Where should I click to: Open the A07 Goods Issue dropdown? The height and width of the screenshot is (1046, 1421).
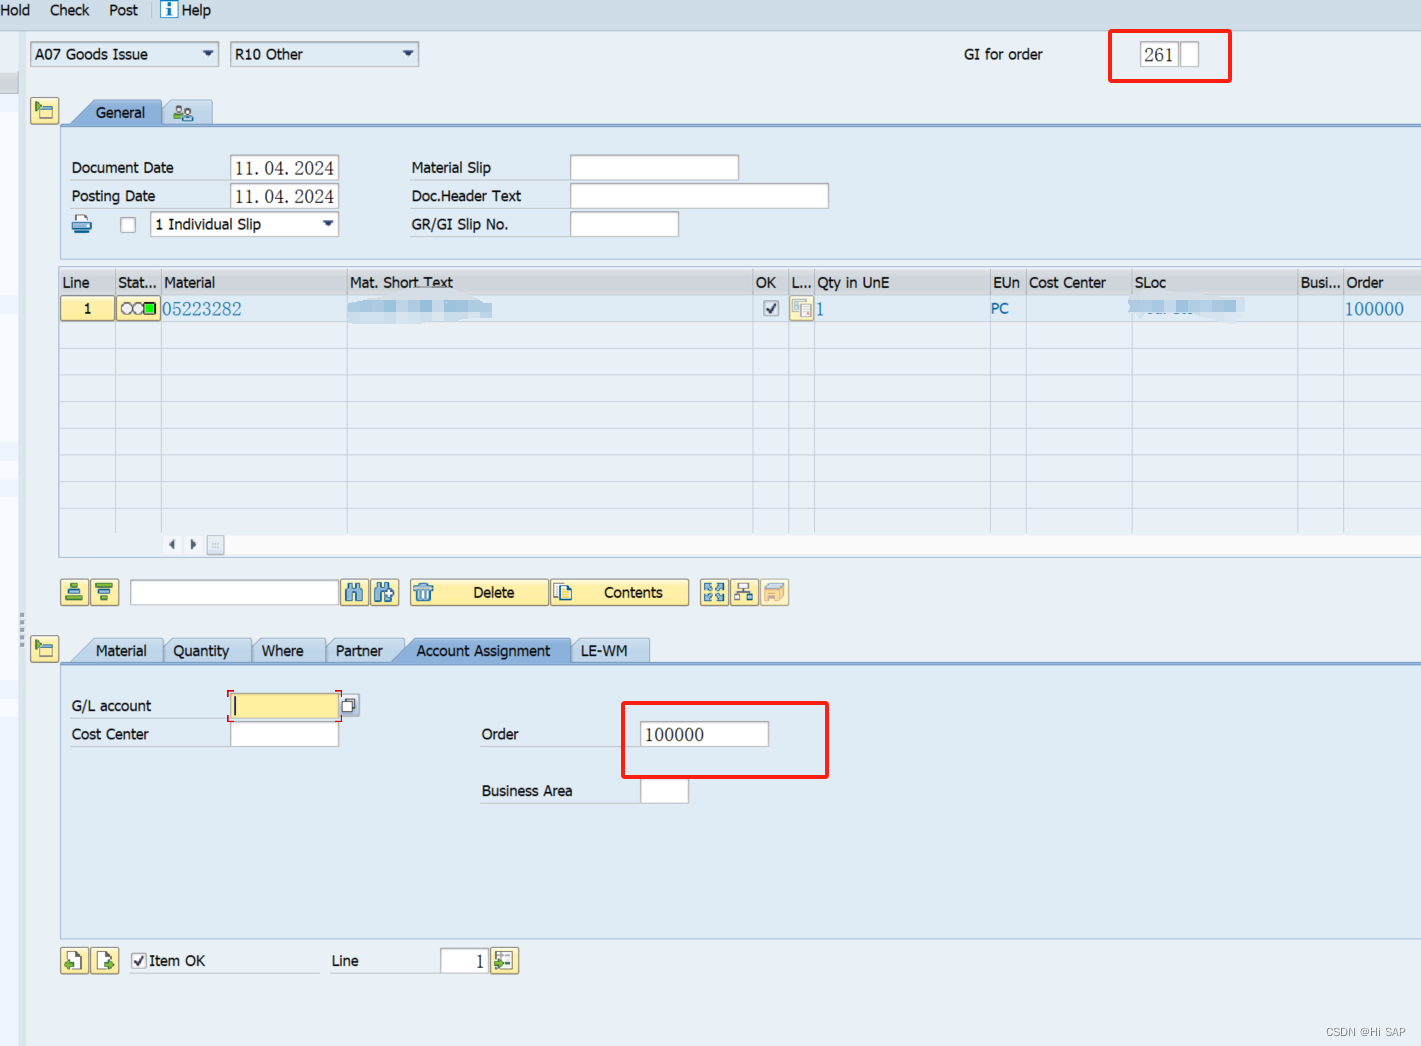tap(207, 54)
